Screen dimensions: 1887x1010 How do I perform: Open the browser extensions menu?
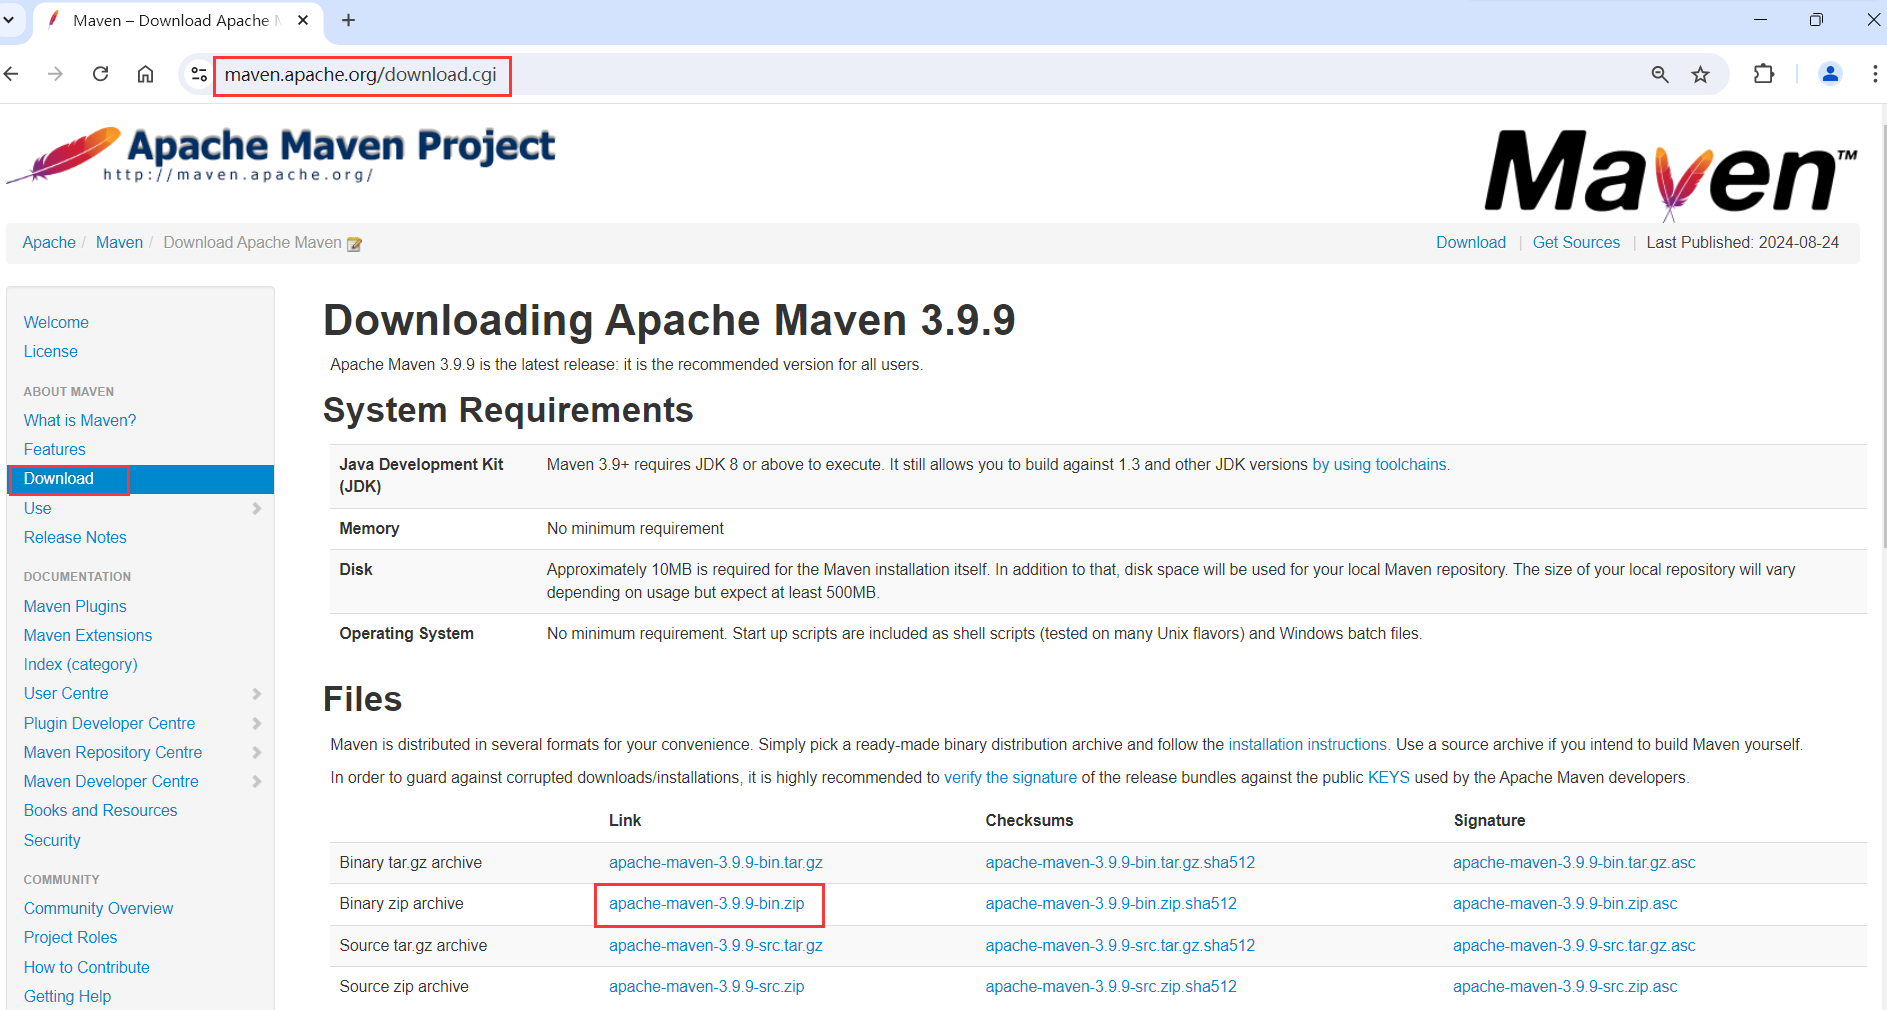point(1764,74)
